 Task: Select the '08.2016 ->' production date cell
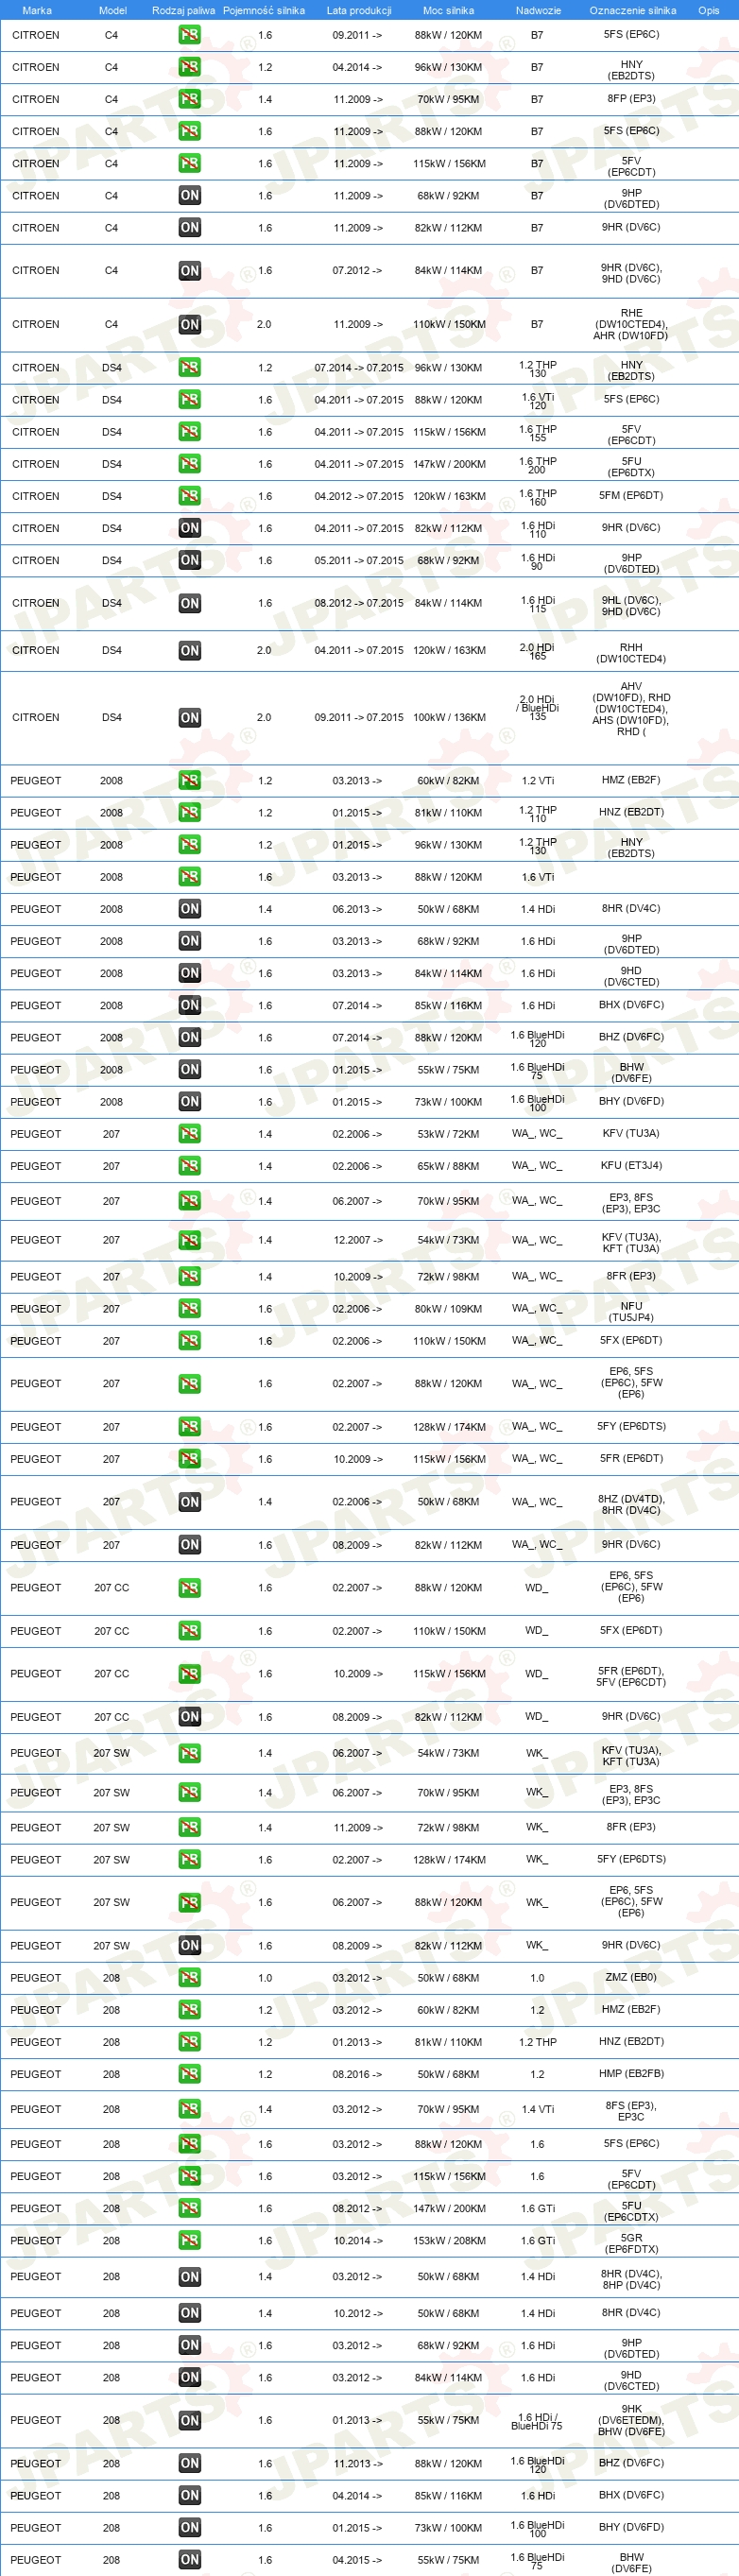coord(357,2074)
